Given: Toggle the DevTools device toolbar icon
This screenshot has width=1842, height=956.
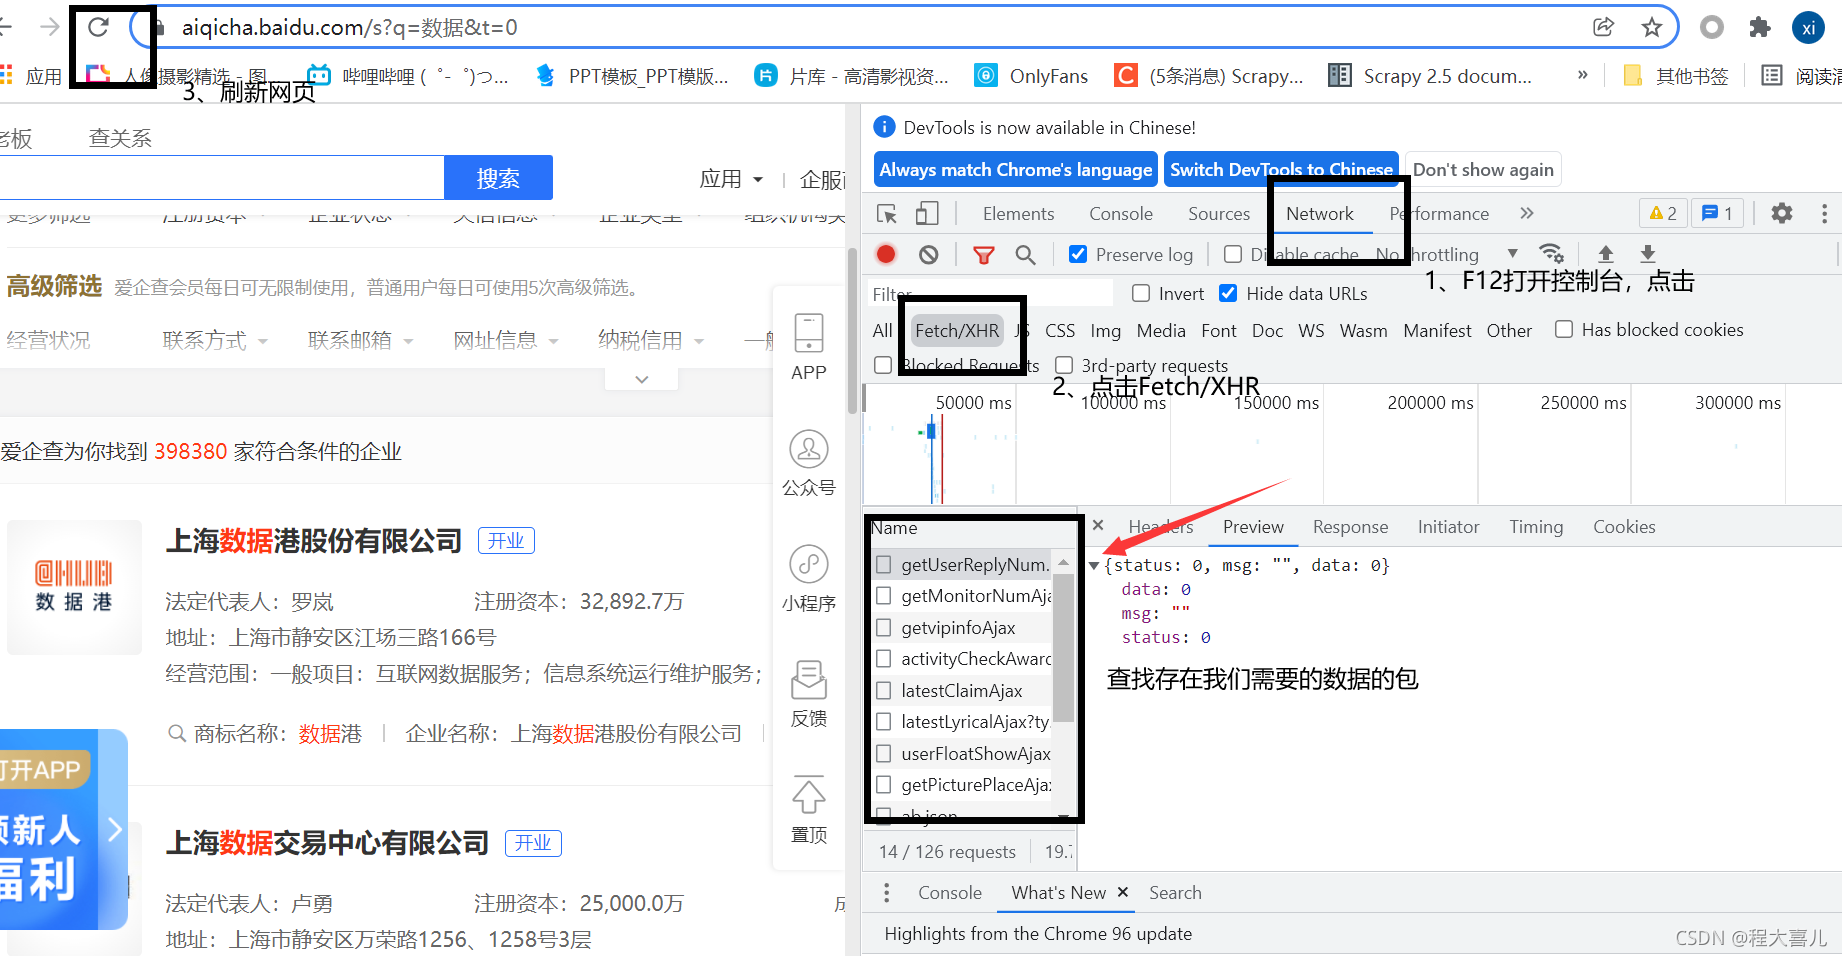Looking at the screenshot, I should click(x=927, y=213).
